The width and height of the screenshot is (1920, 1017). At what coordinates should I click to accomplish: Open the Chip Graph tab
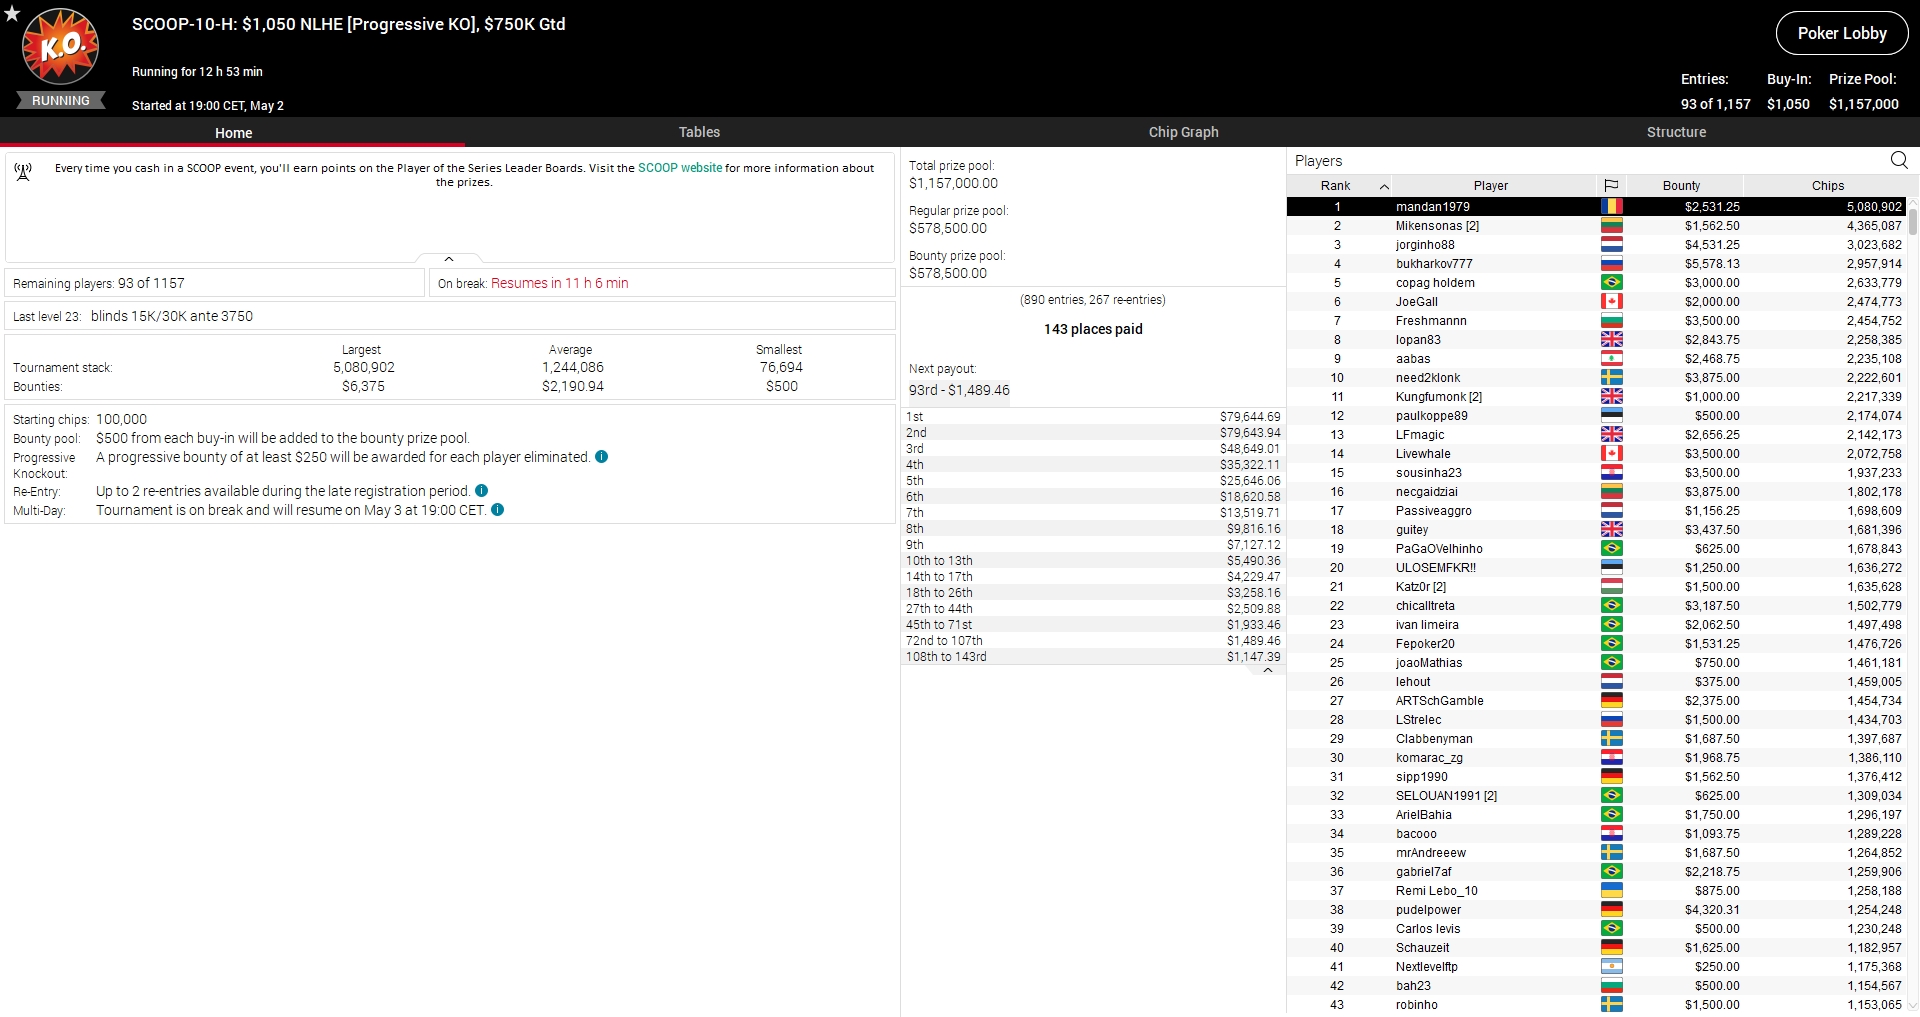pos(1183,132)
